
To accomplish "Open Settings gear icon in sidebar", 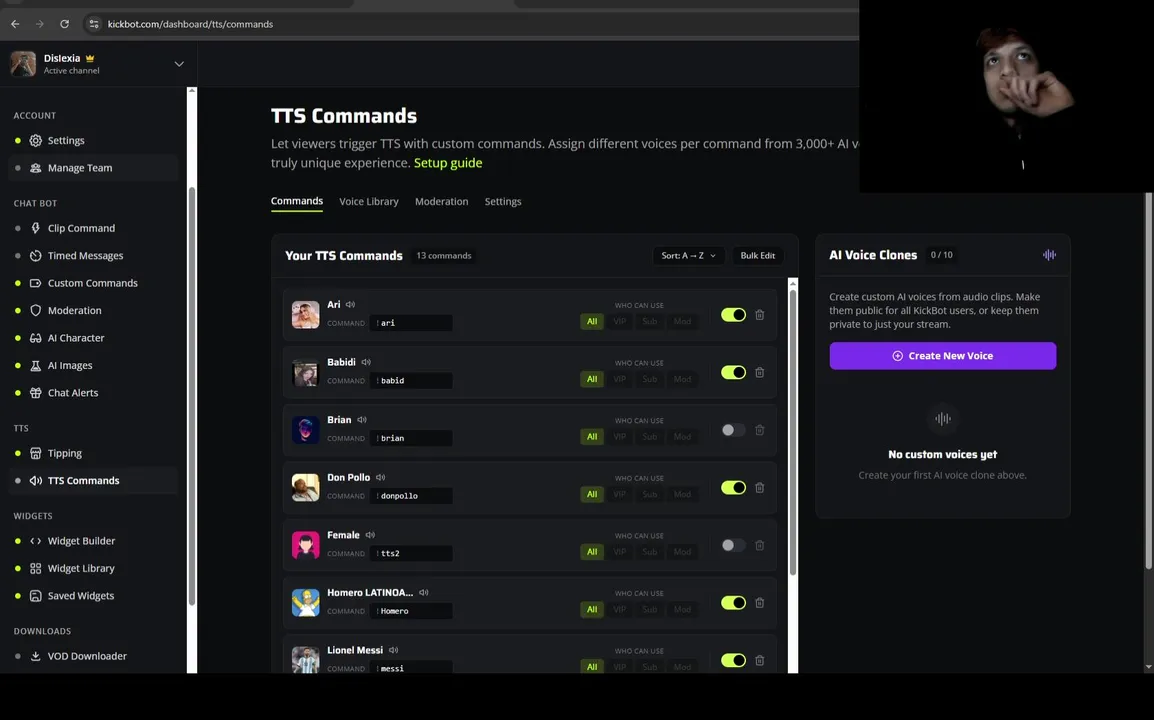I will pos(35,141).
